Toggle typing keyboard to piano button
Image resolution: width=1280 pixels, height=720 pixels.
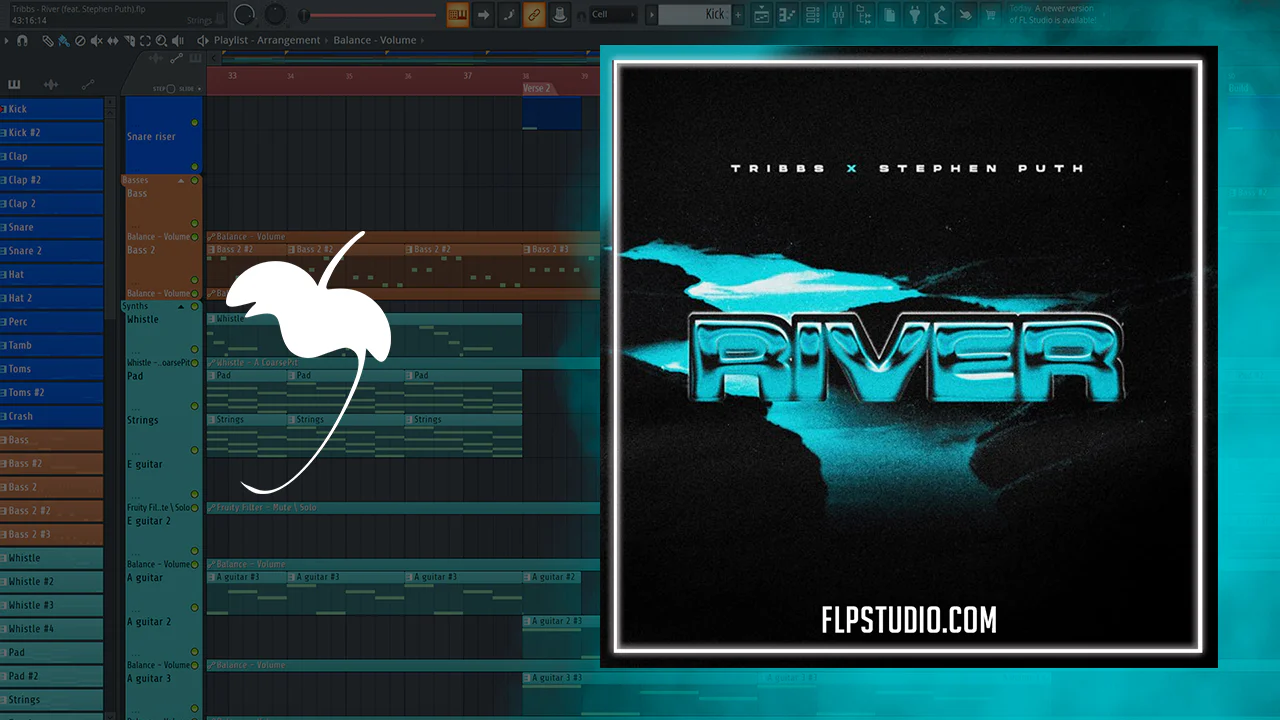458,14
